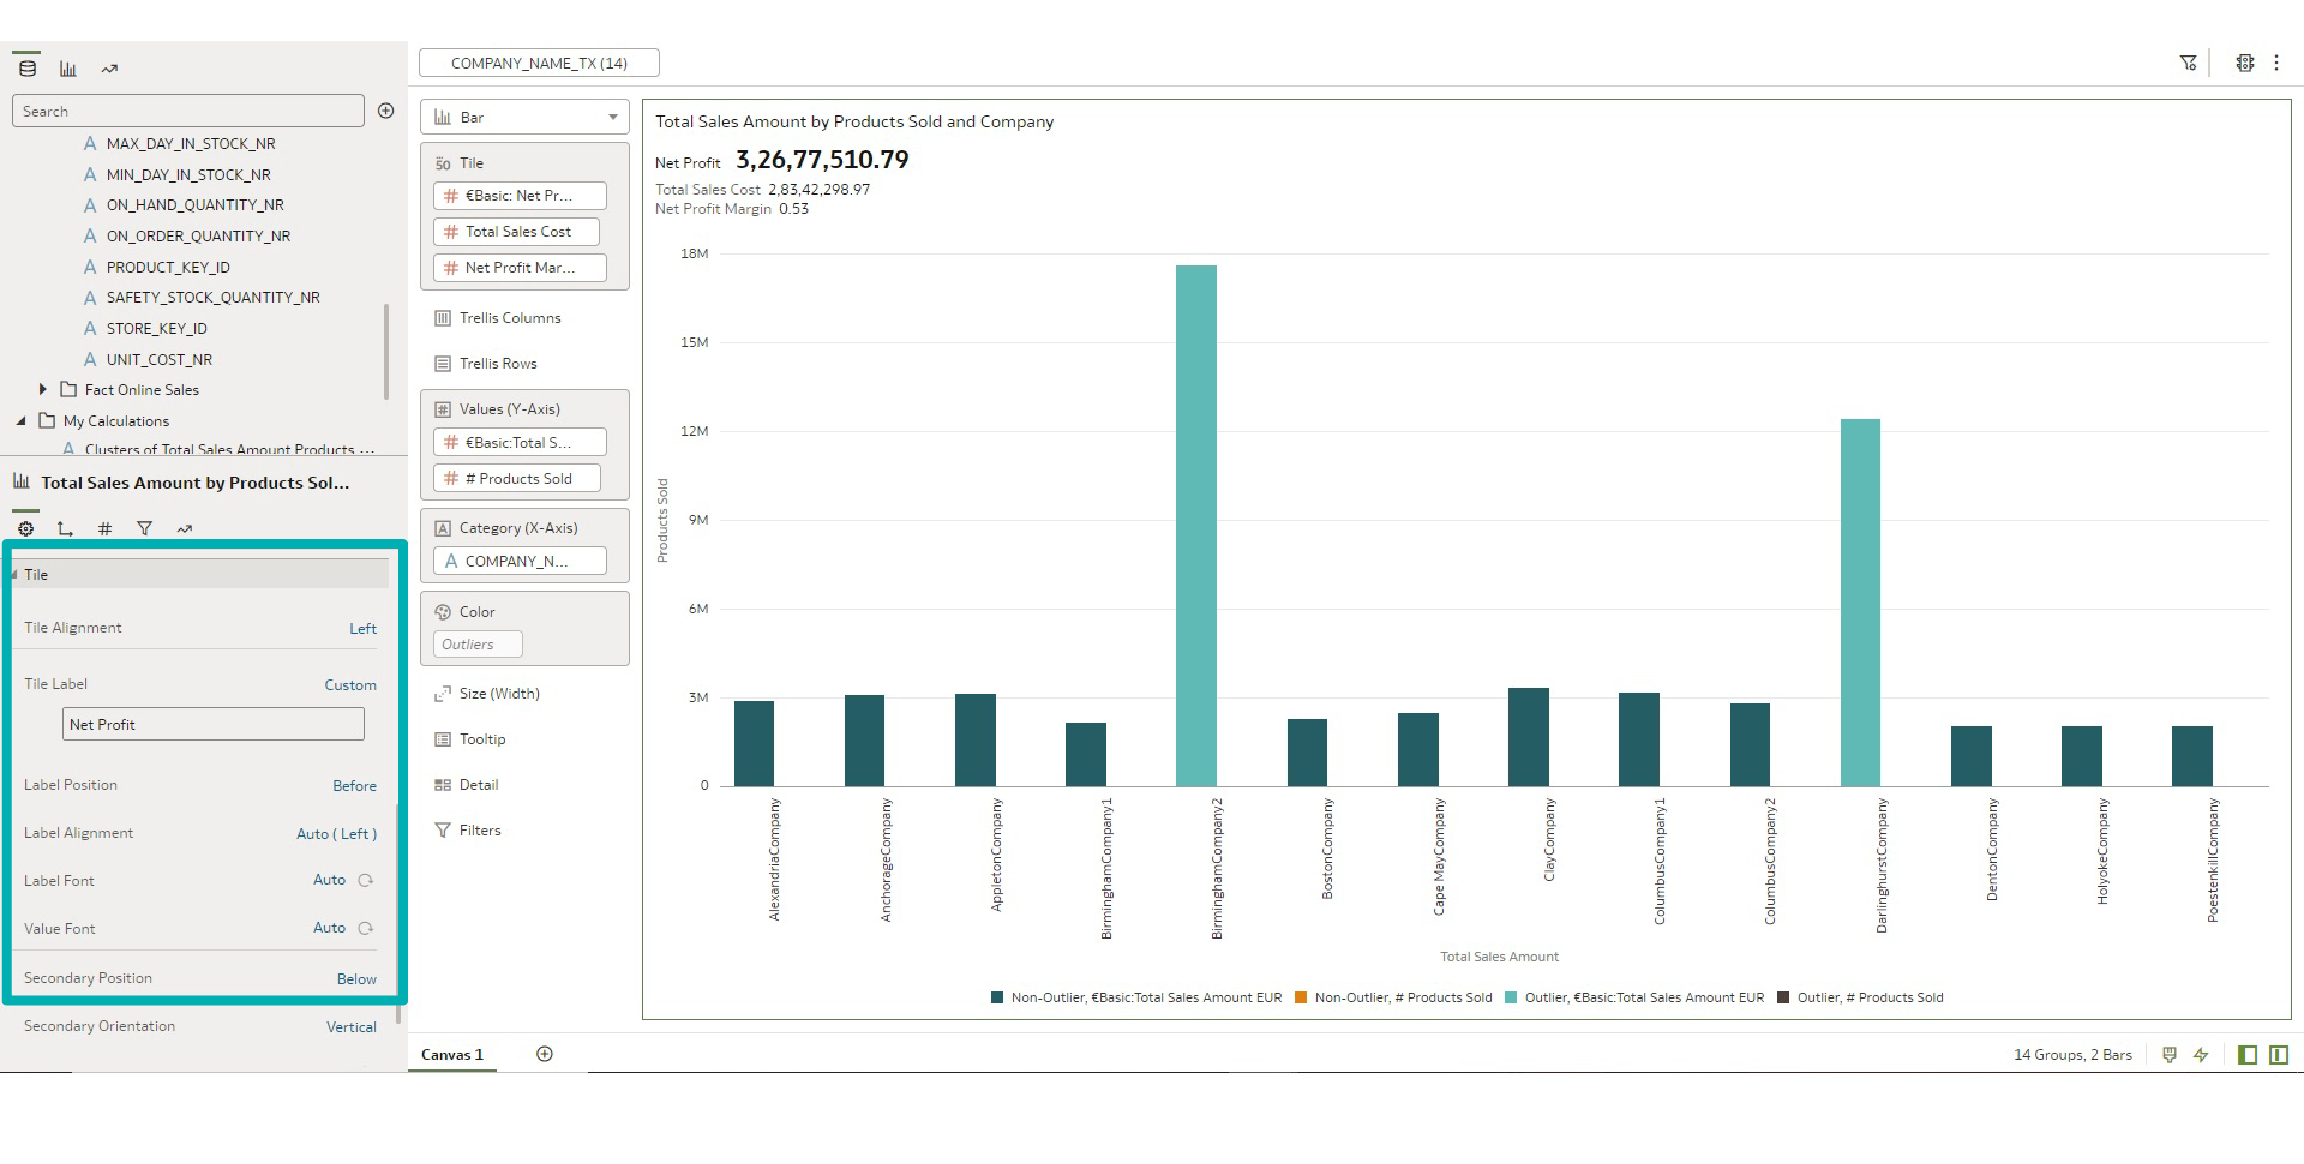Click the Trellis Rows section icon

[x=442, y=364]
